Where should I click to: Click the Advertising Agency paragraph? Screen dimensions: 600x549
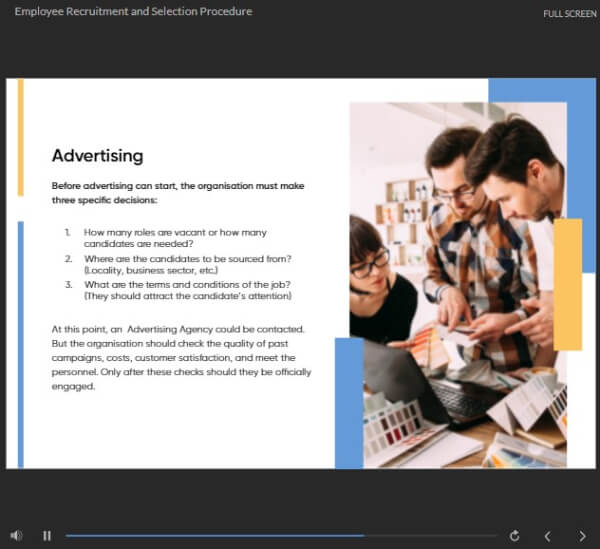180,357
